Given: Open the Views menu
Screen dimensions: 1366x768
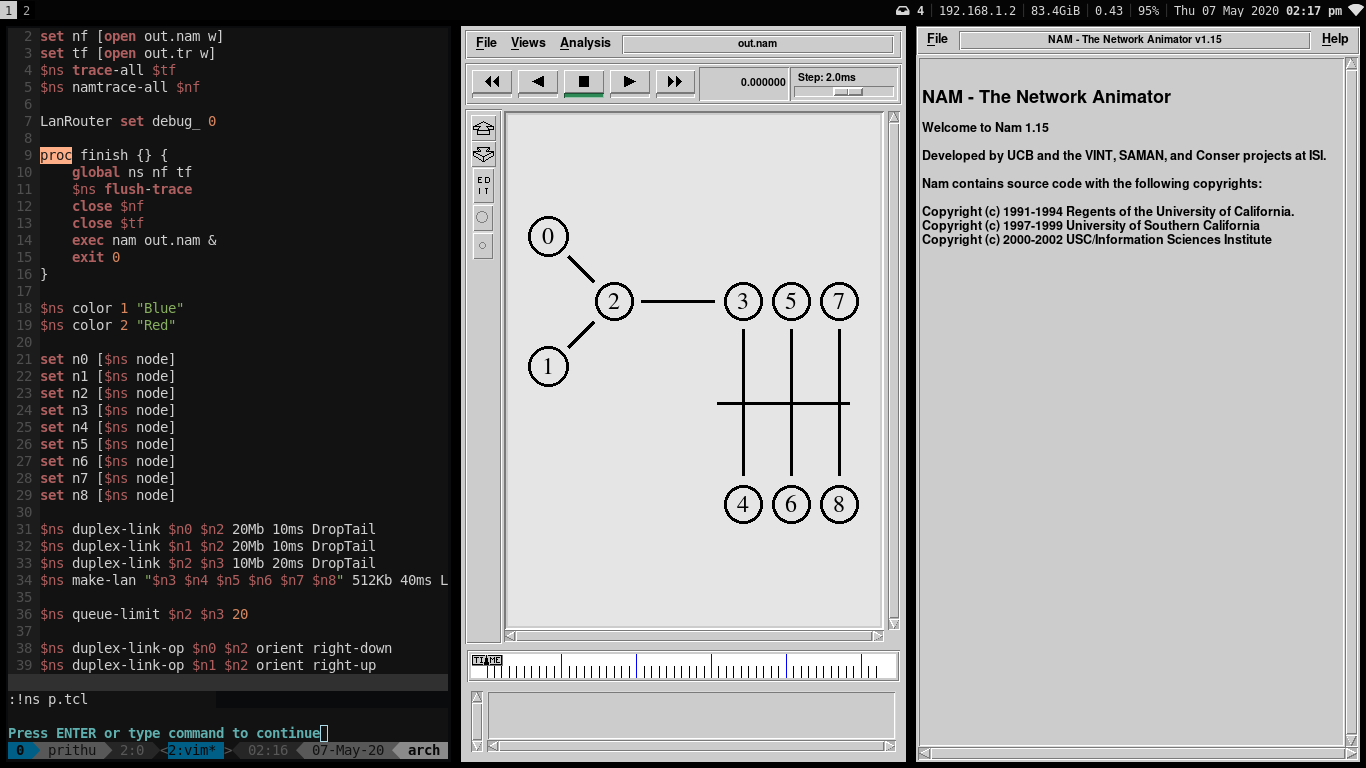Looking at the screenshot, I should tap(528, 43).
